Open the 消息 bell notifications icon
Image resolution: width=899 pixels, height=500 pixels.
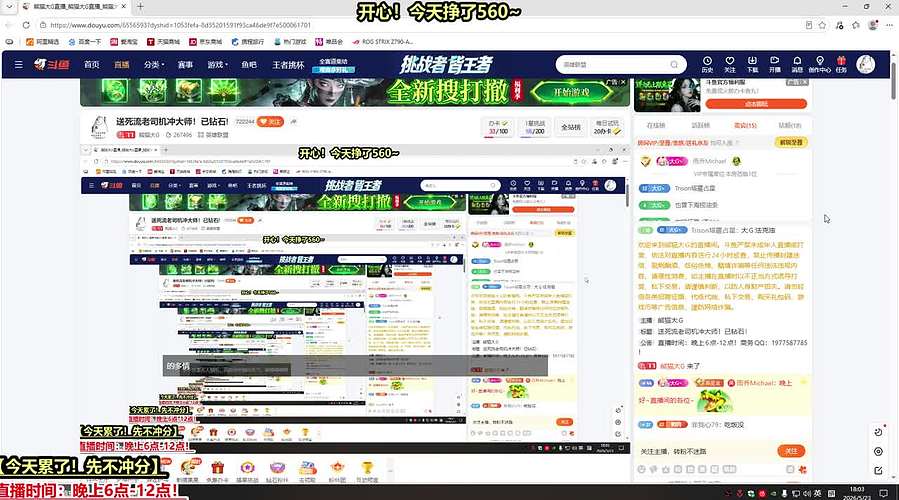(x=797, y=64)
